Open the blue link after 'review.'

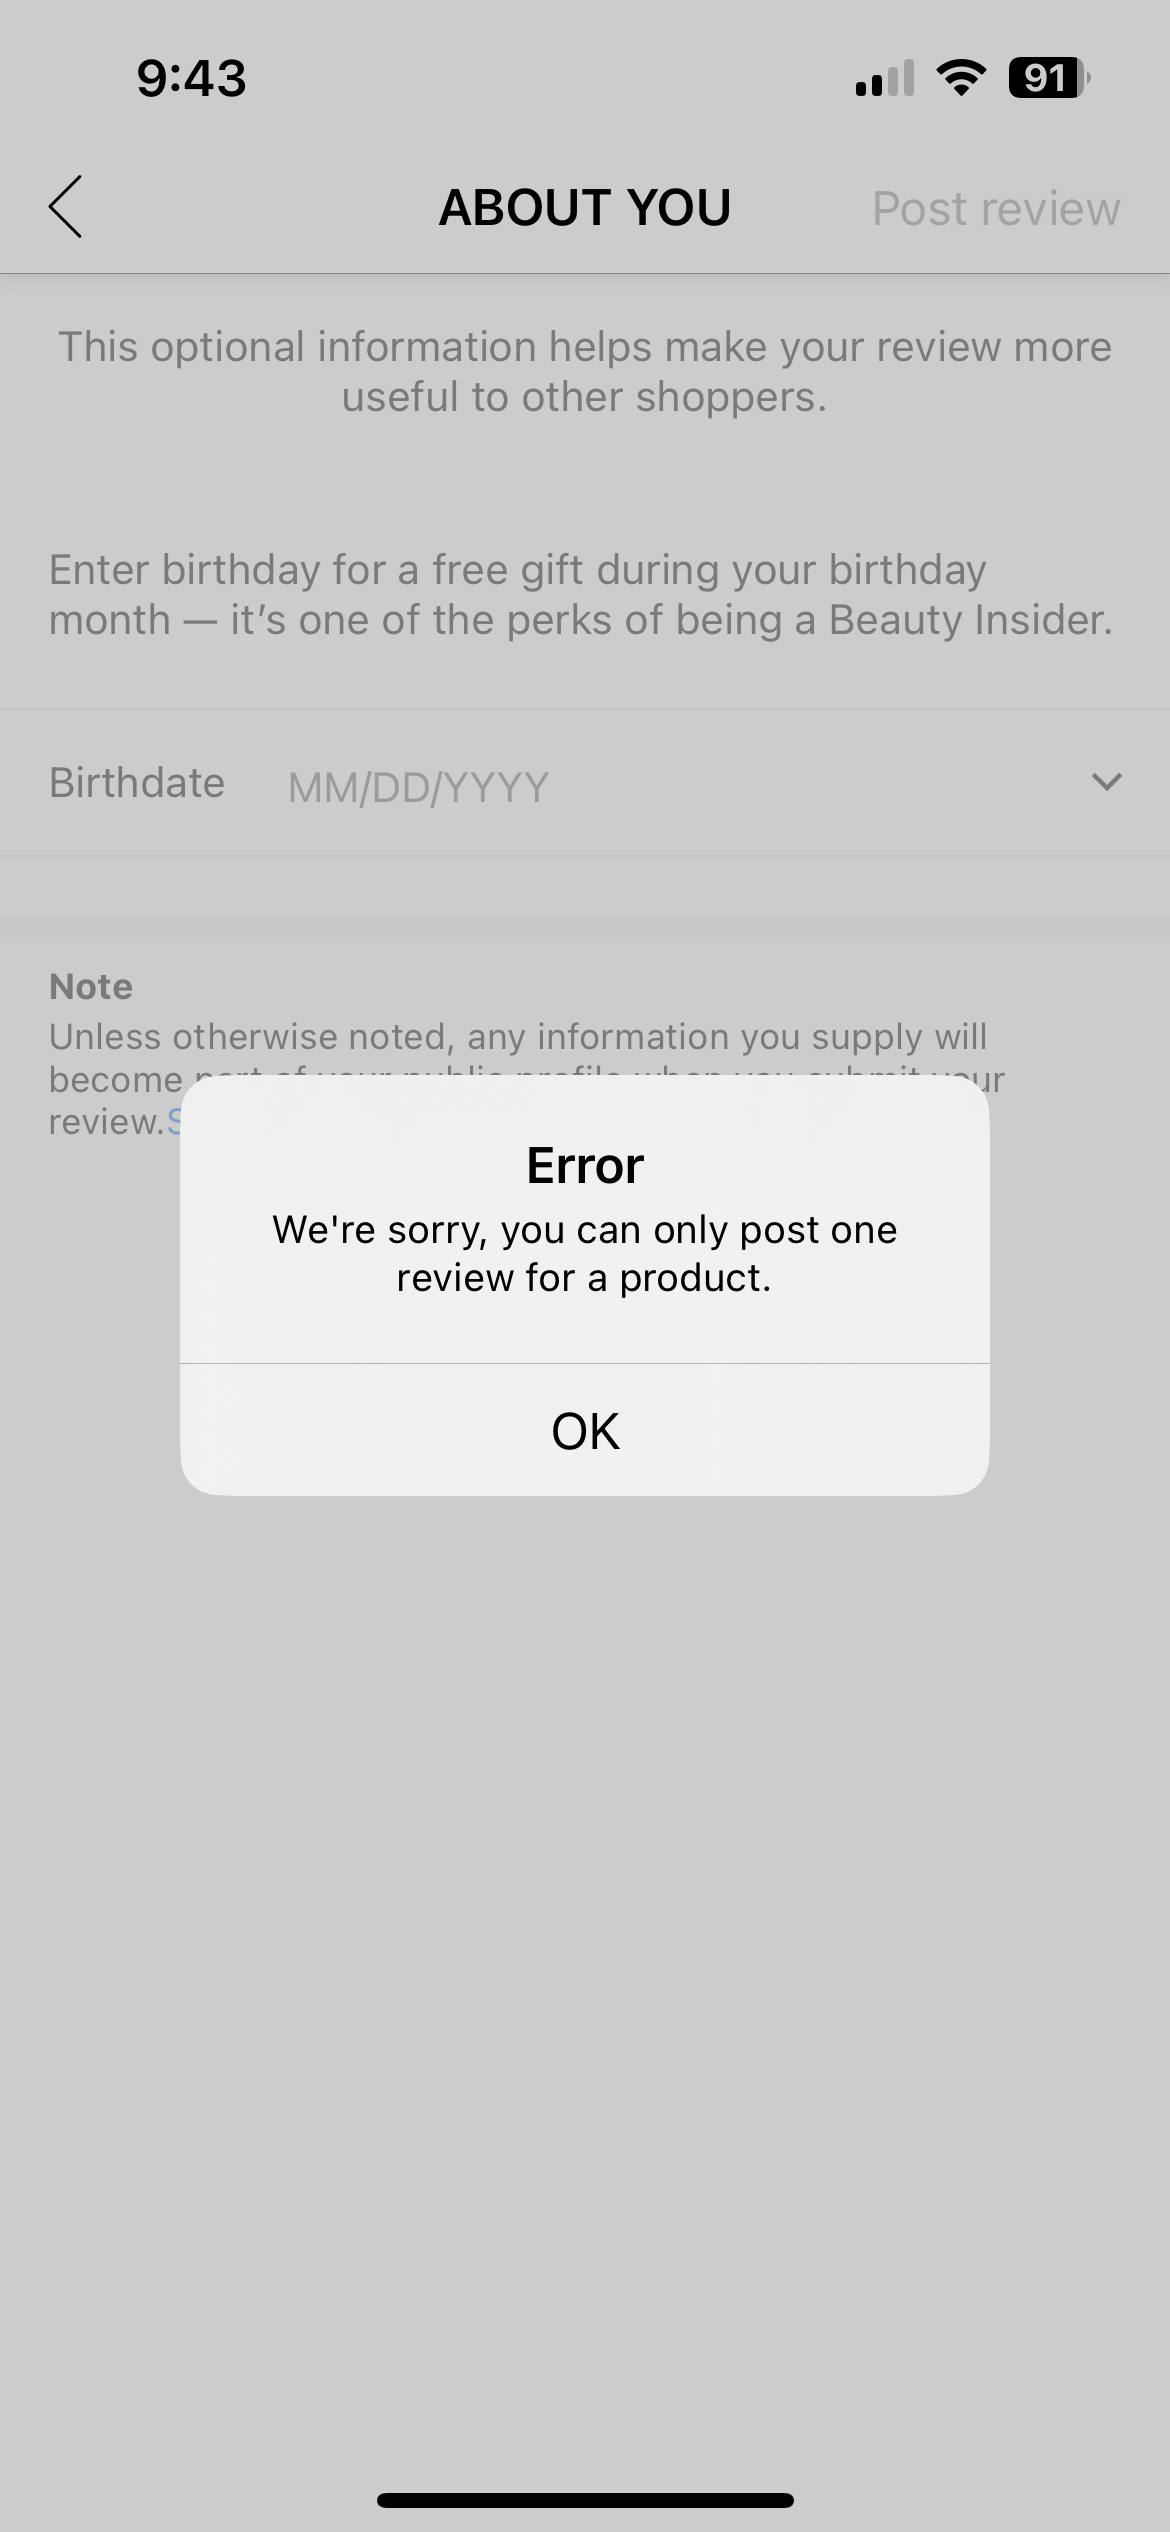(174, 1121)
